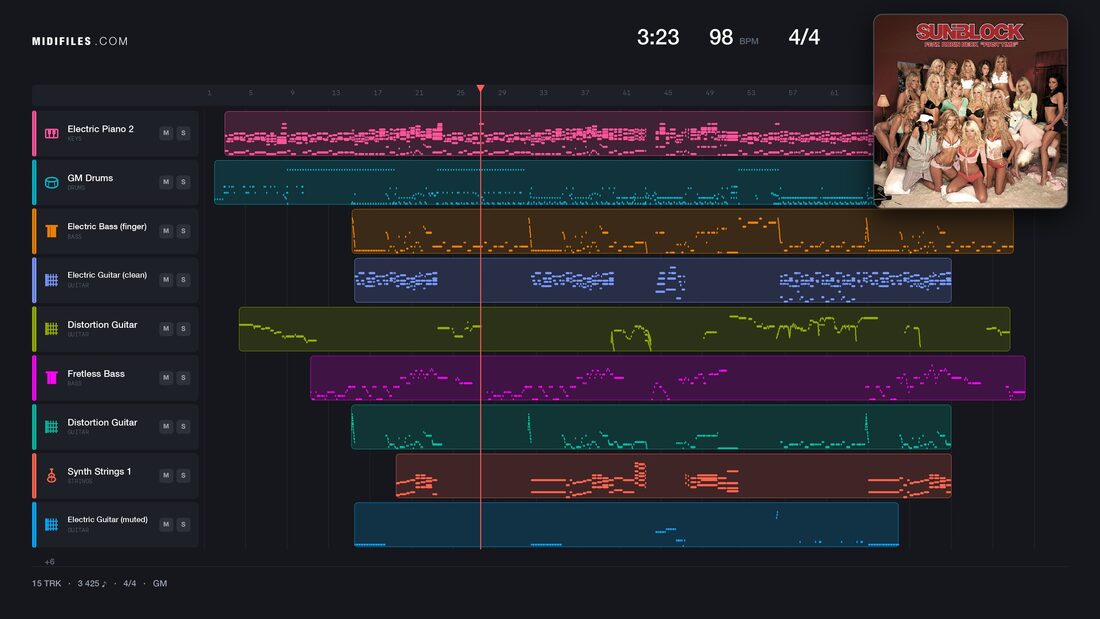
Task: Solo the Fretless Bass track
Action: (183, 378)
